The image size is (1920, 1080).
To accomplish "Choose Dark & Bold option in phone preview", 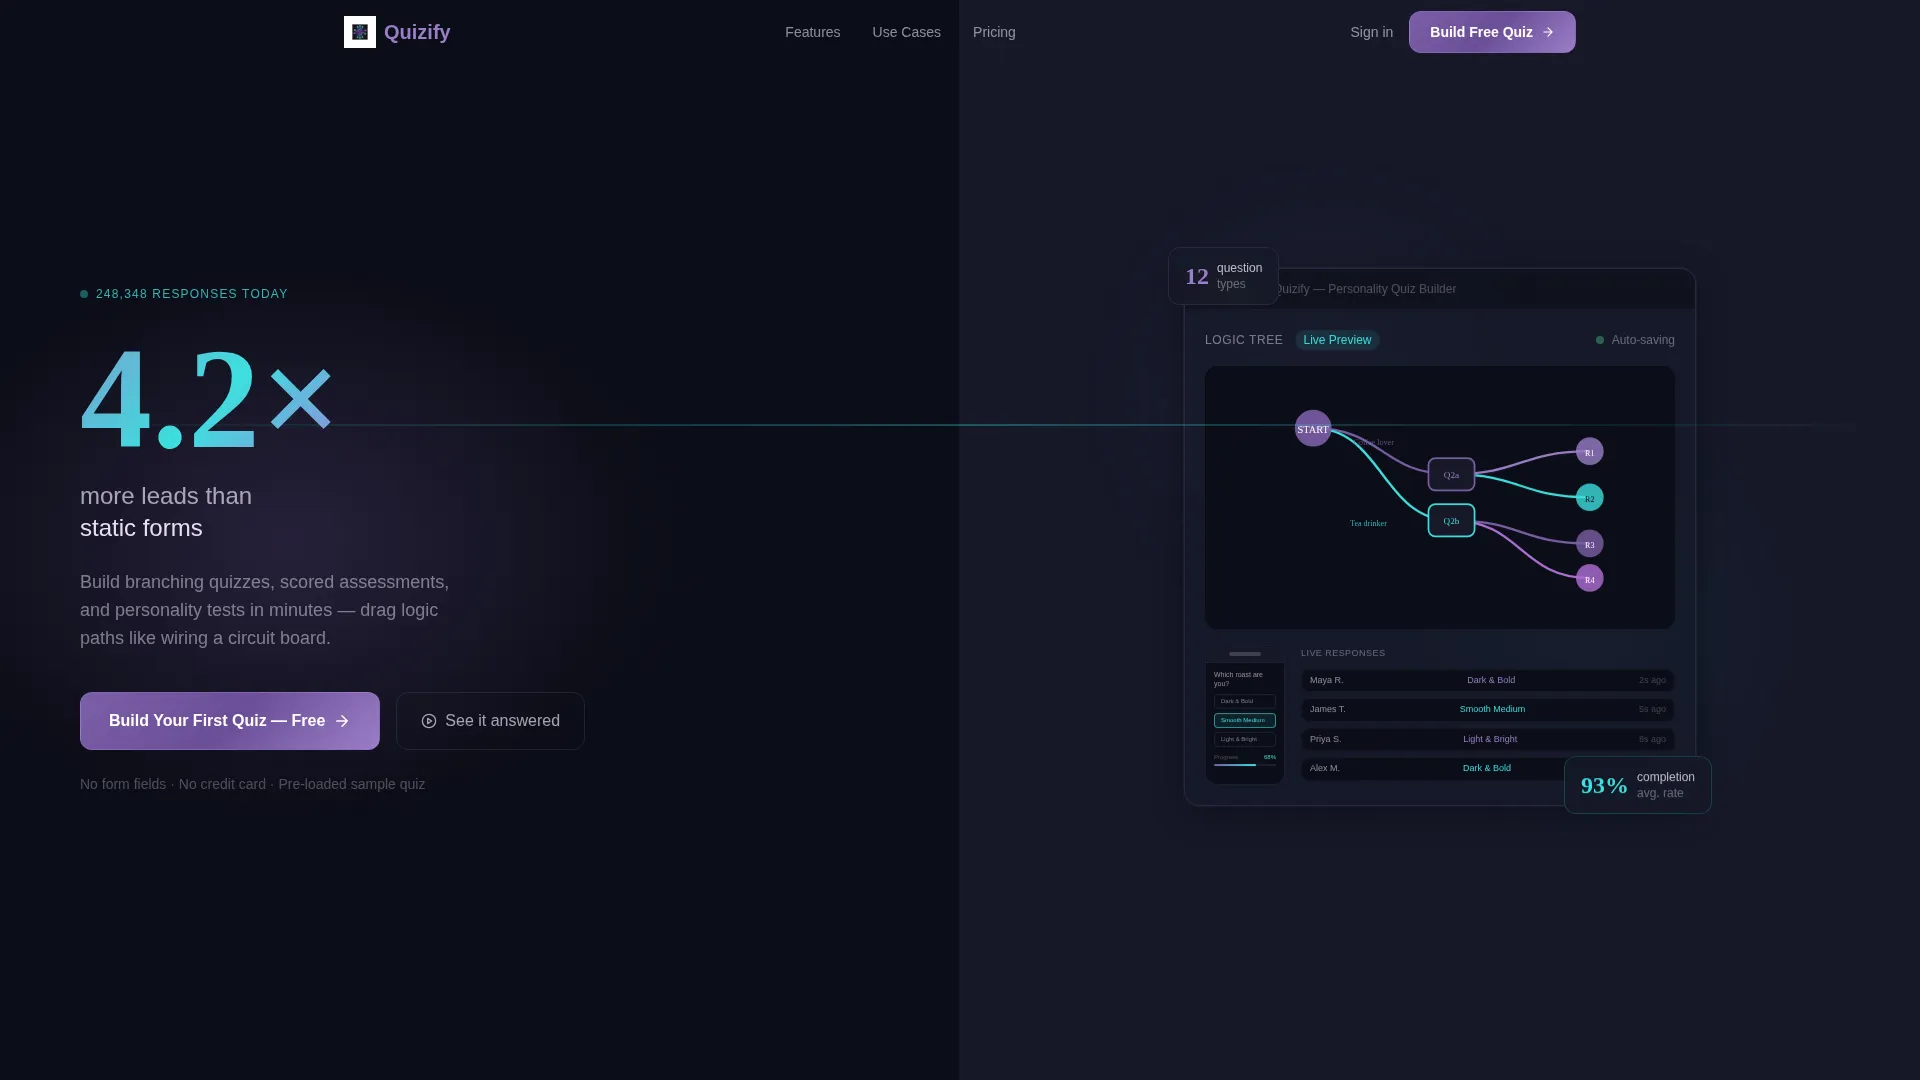I will (1245, 701).
